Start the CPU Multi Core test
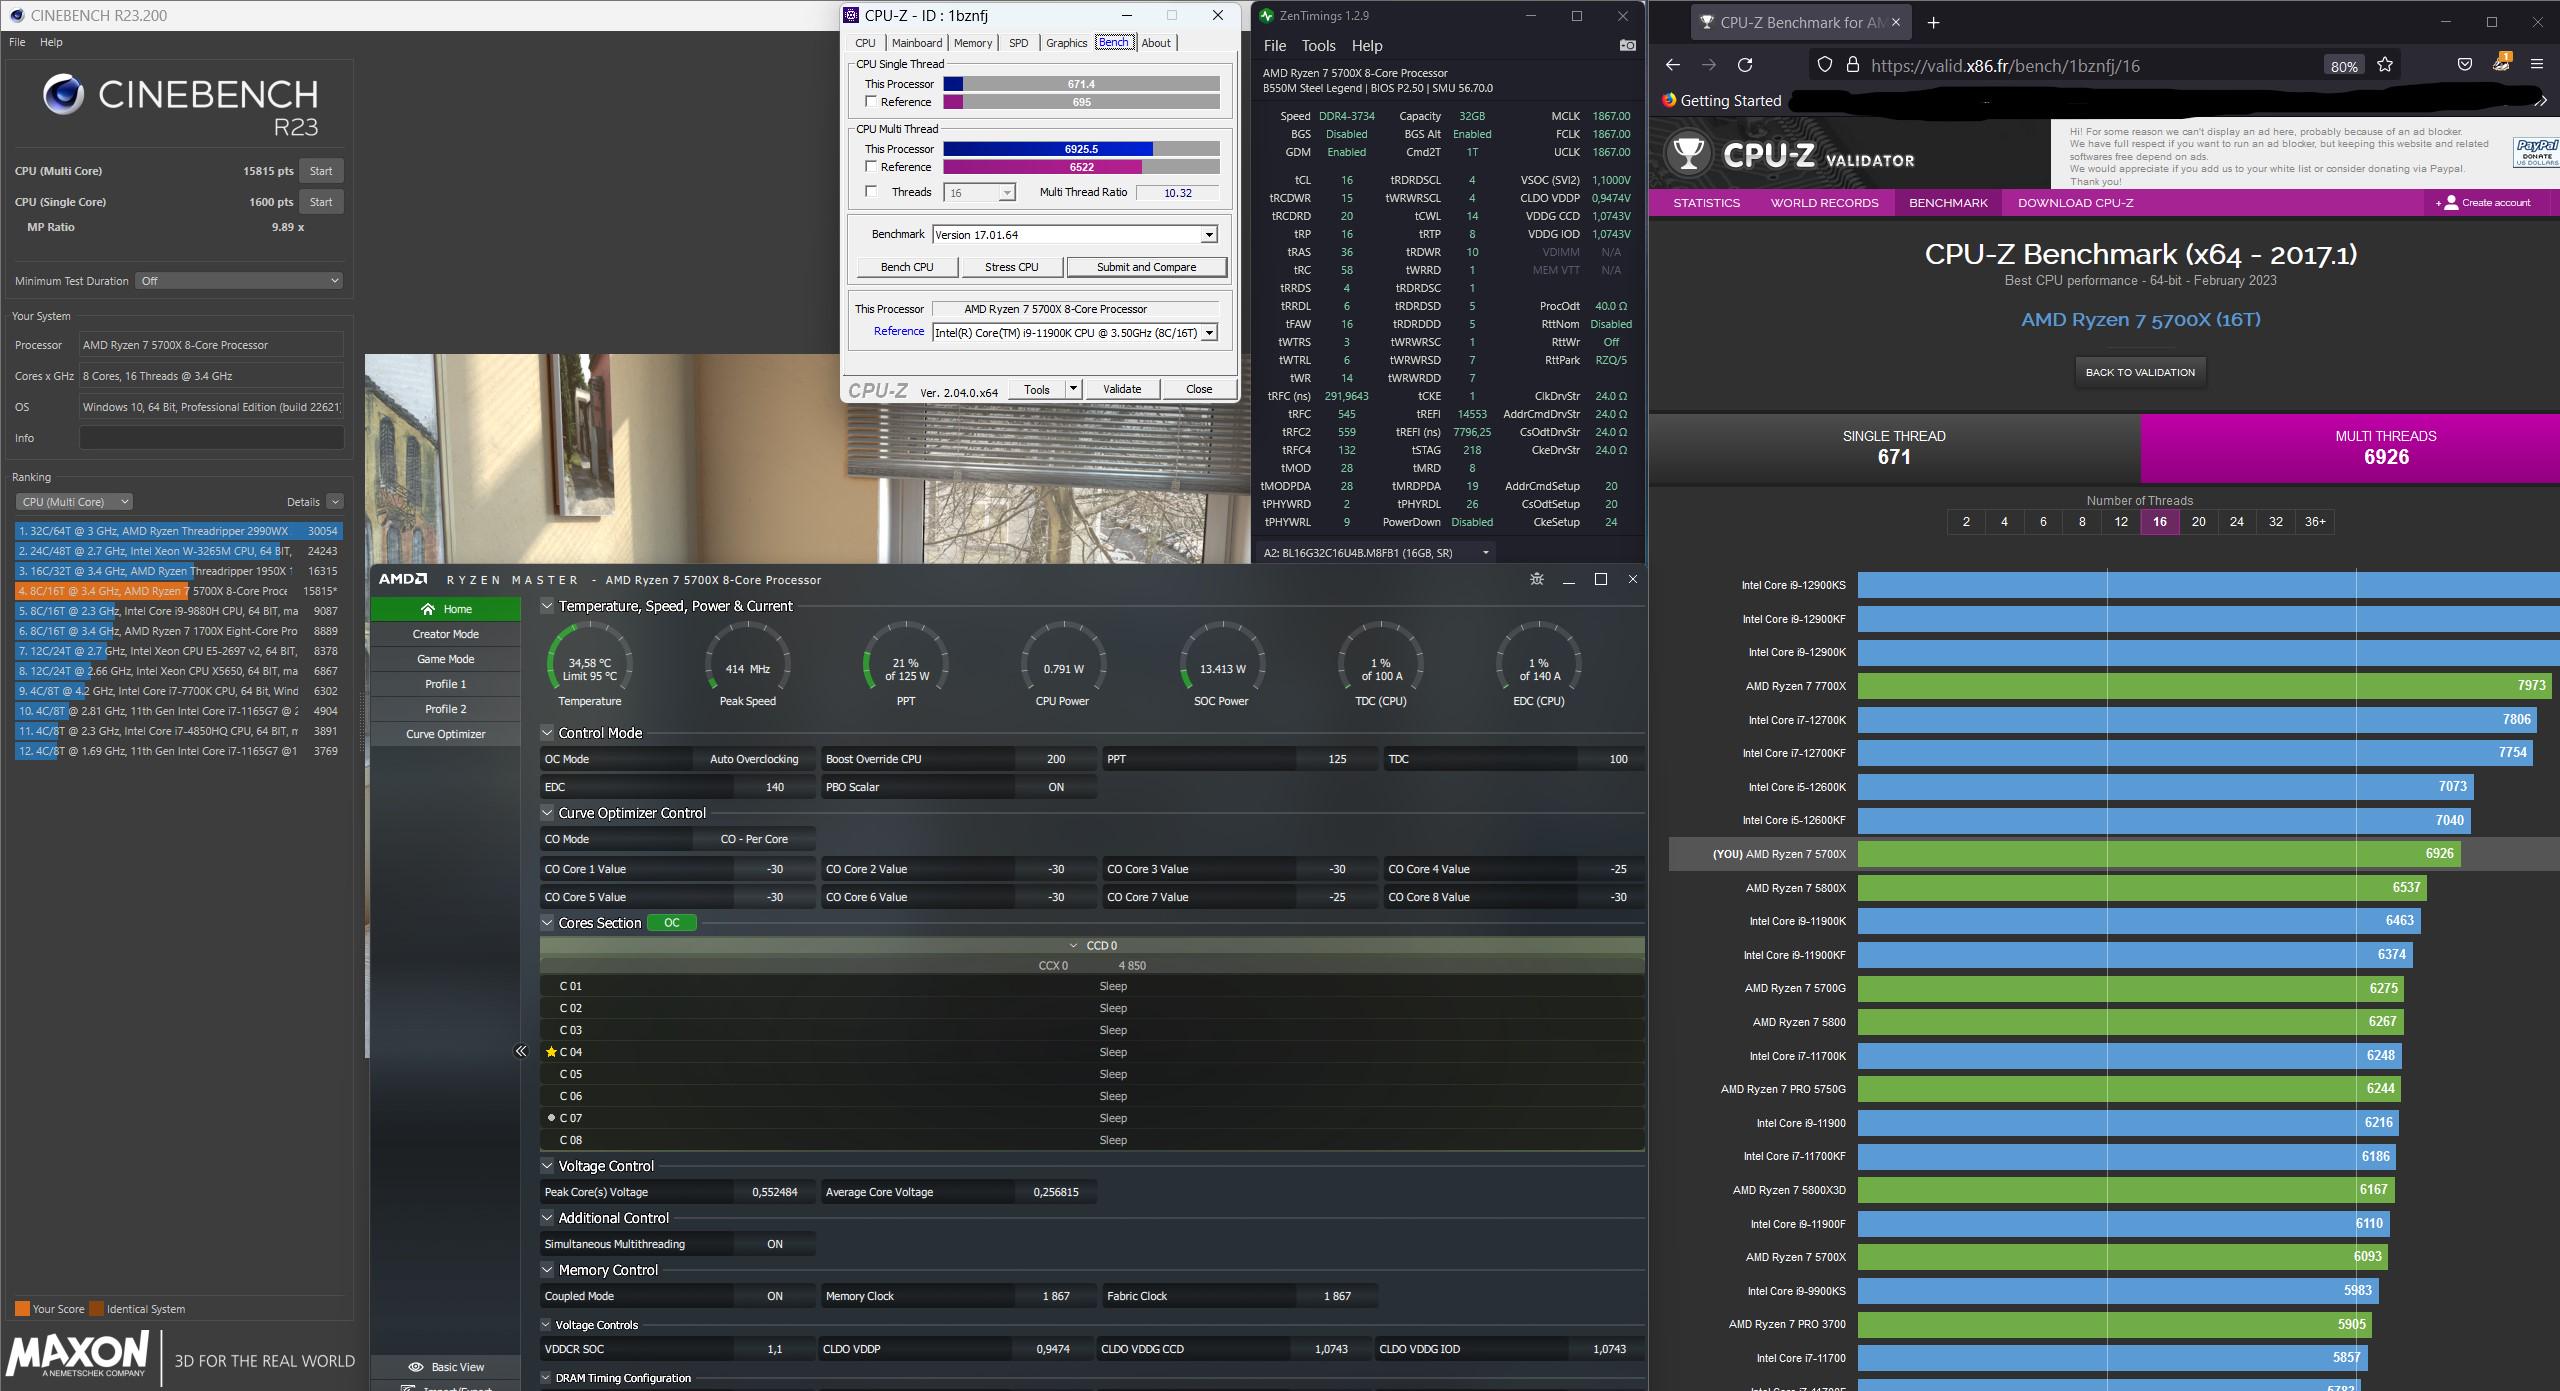The height and width of the screenshot is (1391, 2560). pyautogui.click(x=321, y=171)
